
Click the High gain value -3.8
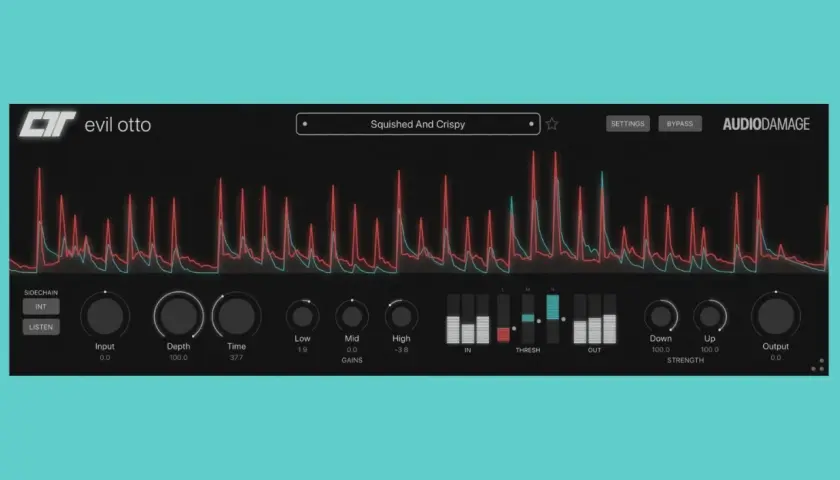click(x=401, y=350)
